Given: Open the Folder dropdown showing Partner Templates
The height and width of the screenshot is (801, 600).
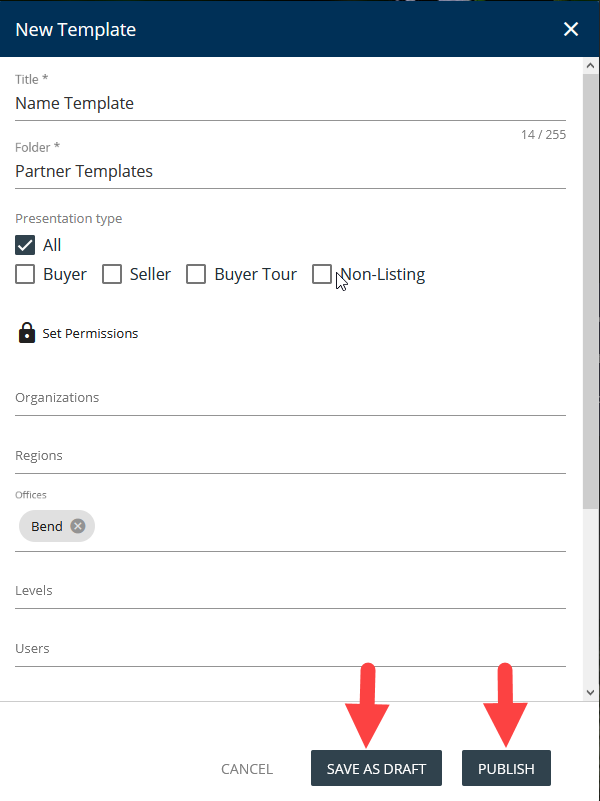Looking at the screenshot, I should (x=290, y=171).
